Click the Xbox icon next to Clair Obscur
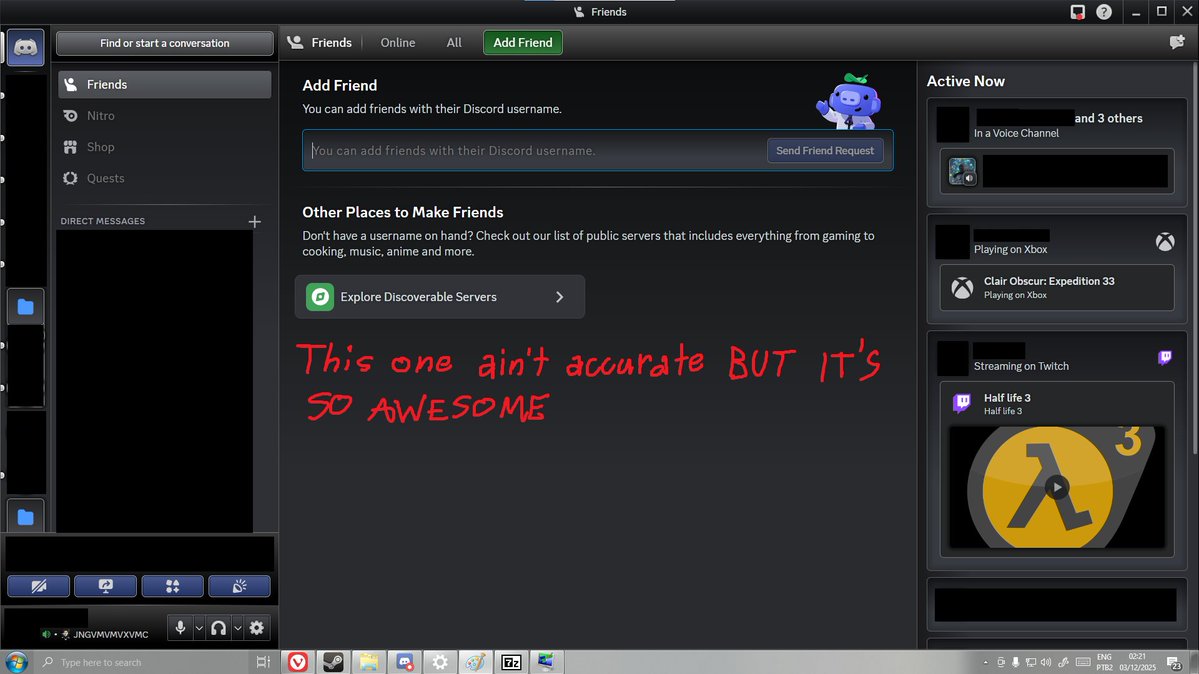The width and height of the screenshot is (1199, 674). (x=962, y=288)
